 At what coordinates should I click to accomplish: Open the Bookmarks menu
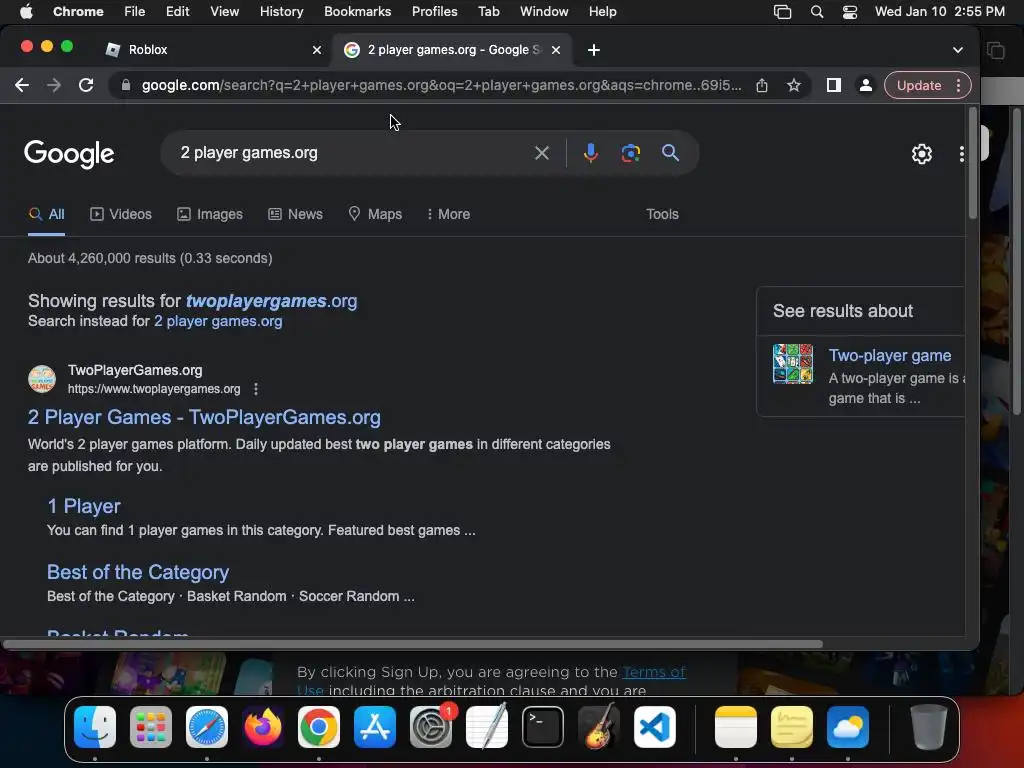357,12
